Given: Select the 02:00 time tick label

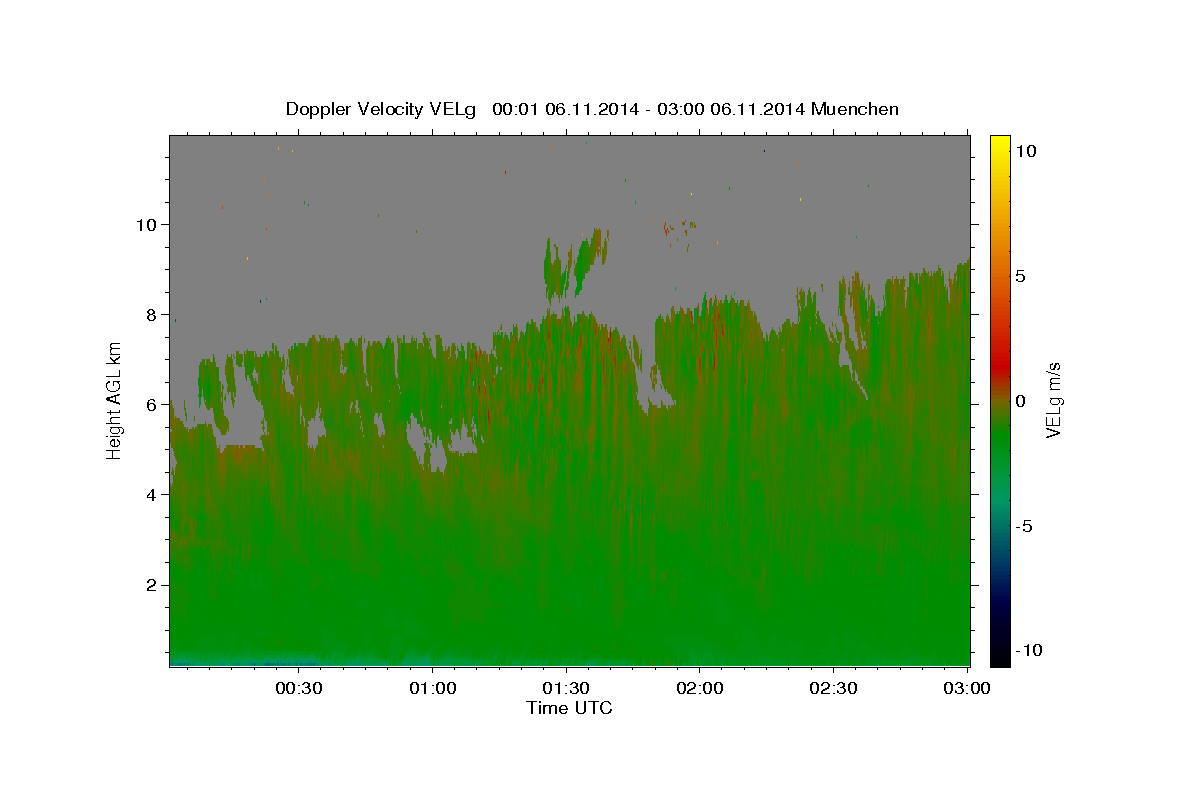Looking at the screenshot, I should (x=700, y=688).
